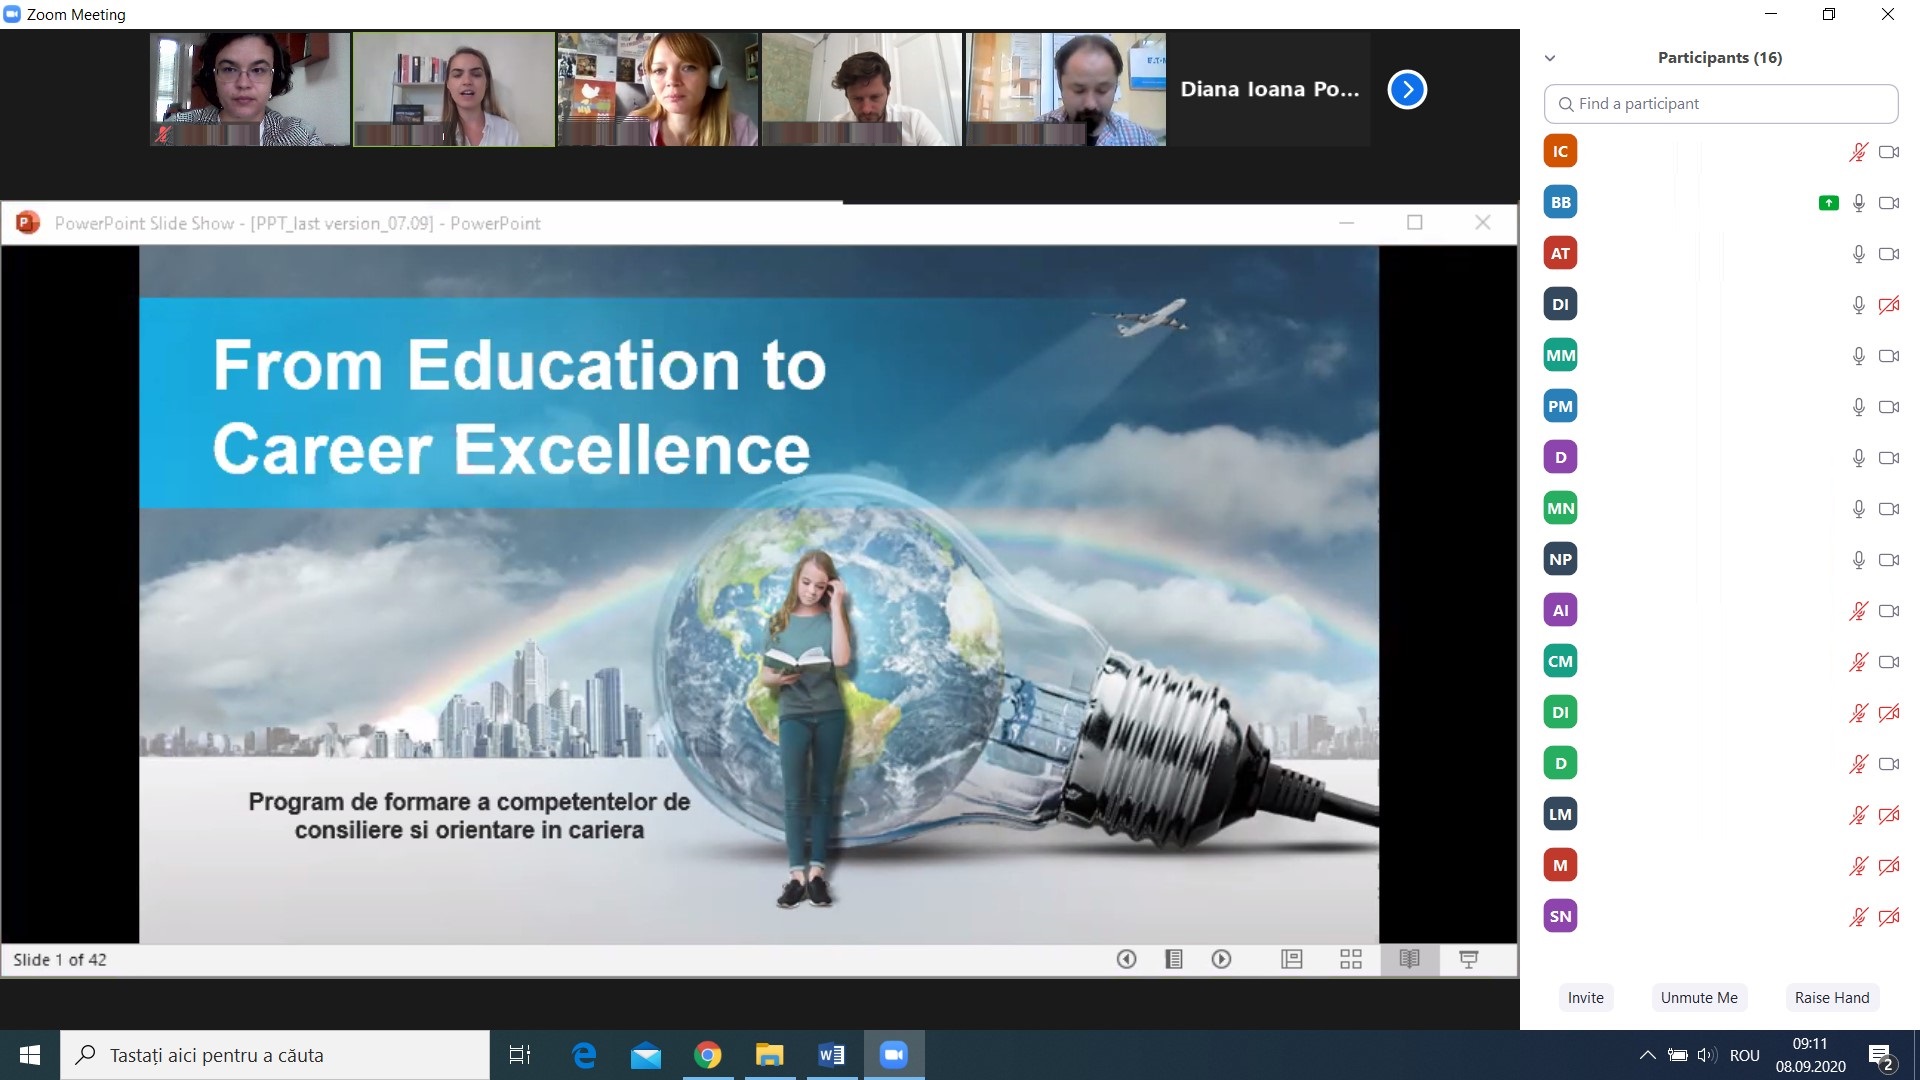Go to previous slide in PowerPoint status bar
Viewport: 1920px width, 1080px height.
pyautogui.click(x=1126, y=960)
